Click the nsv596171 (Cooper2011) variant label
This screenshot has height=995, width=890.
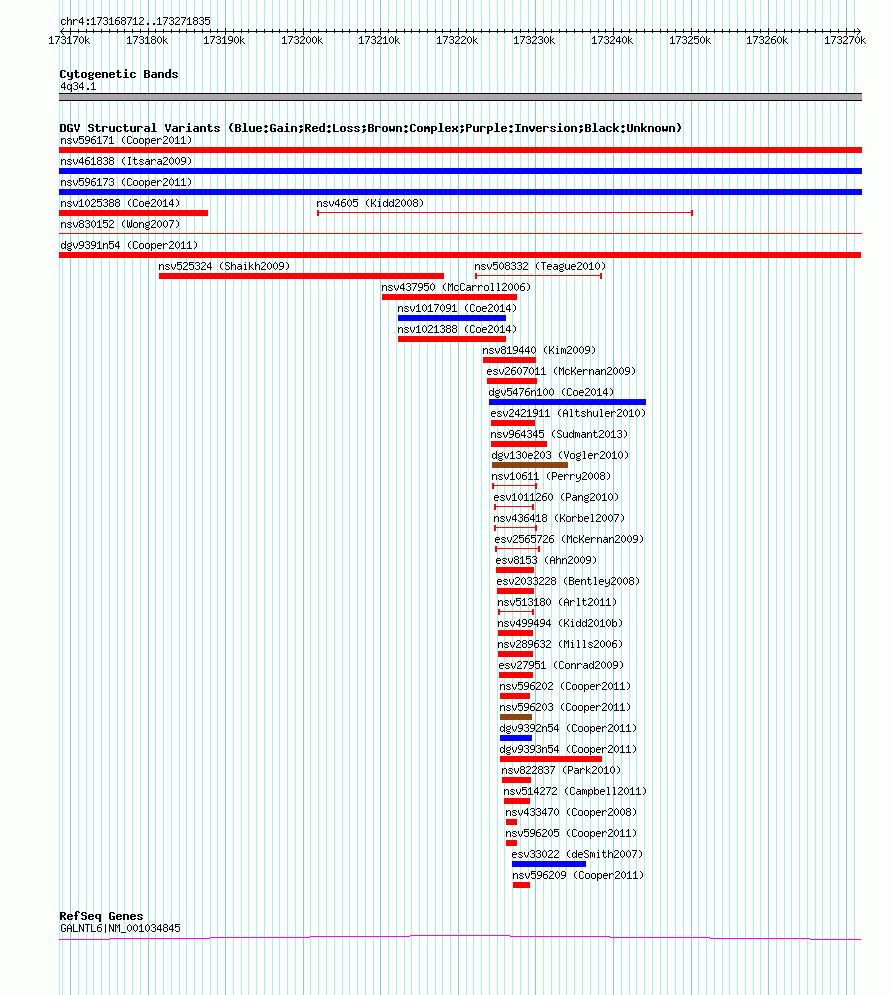126,140
